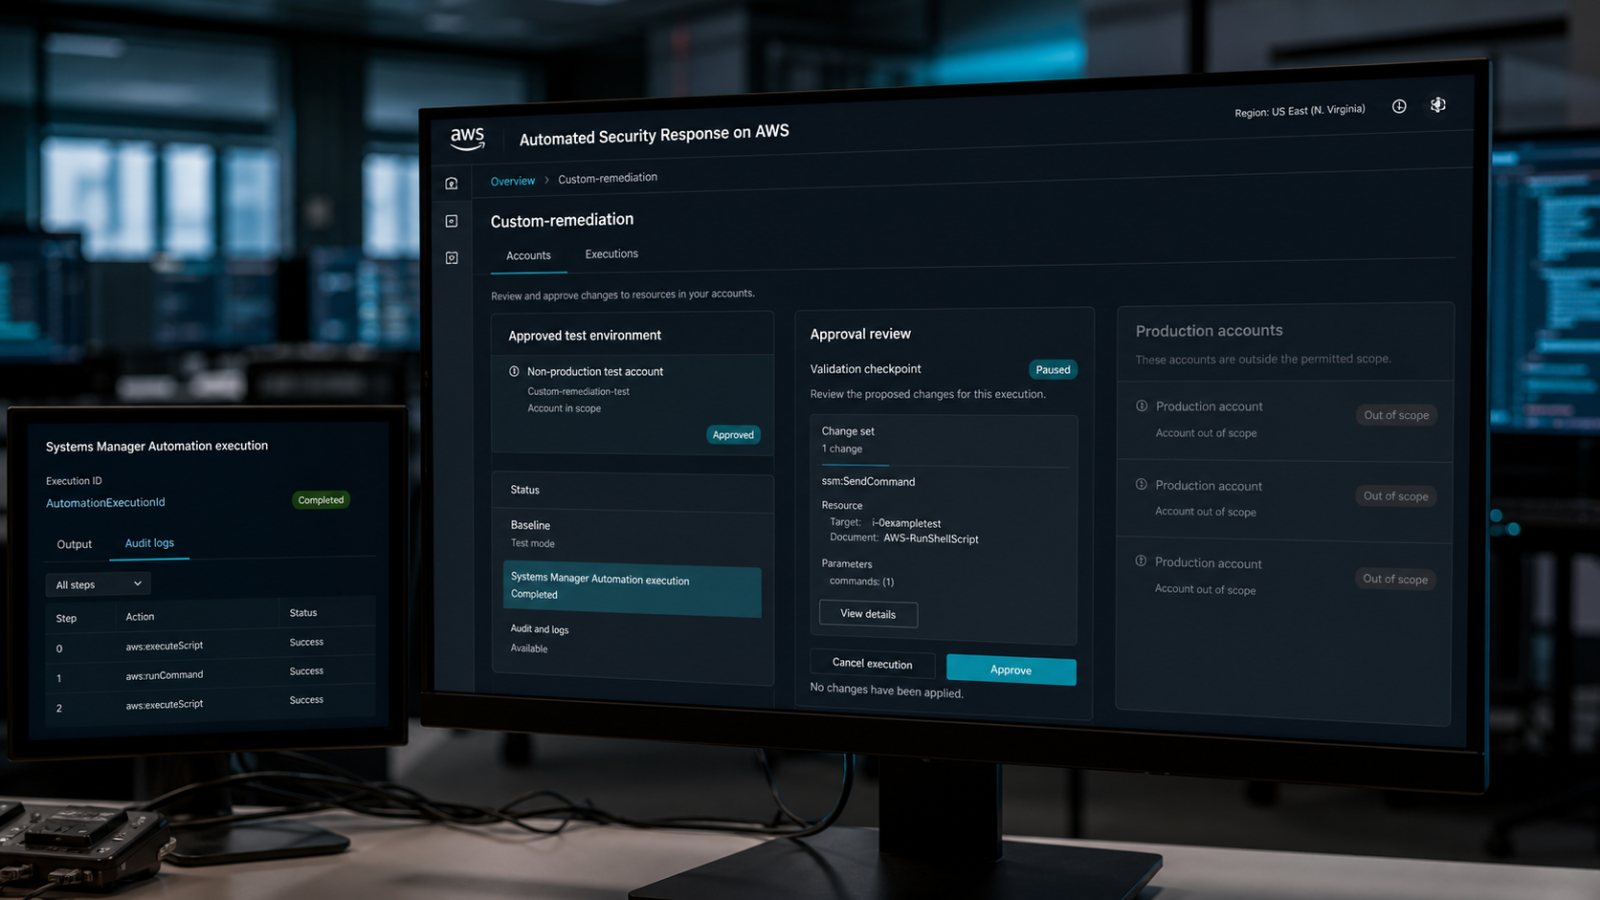Click the Region: US East (N. Virginia) selector
1600x900 pixels.
[1299, 111]
